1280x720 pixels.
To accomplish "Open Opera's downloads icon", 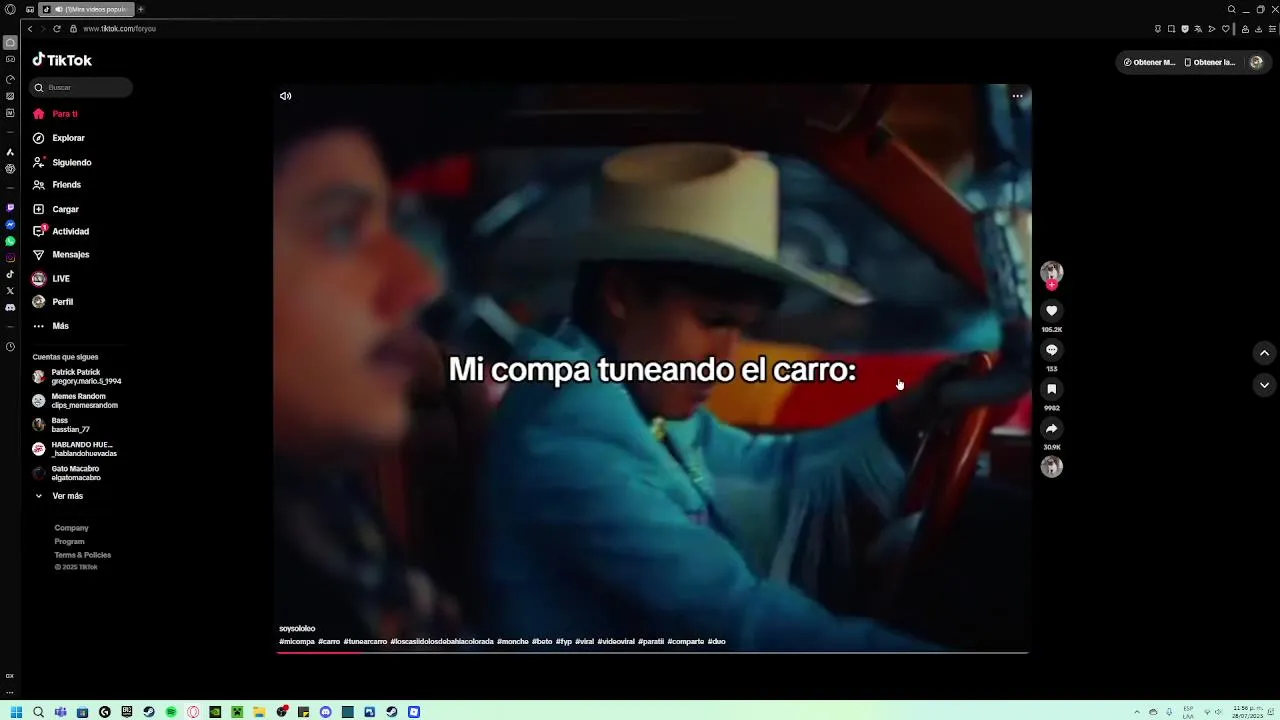I will click(1258, 29).
